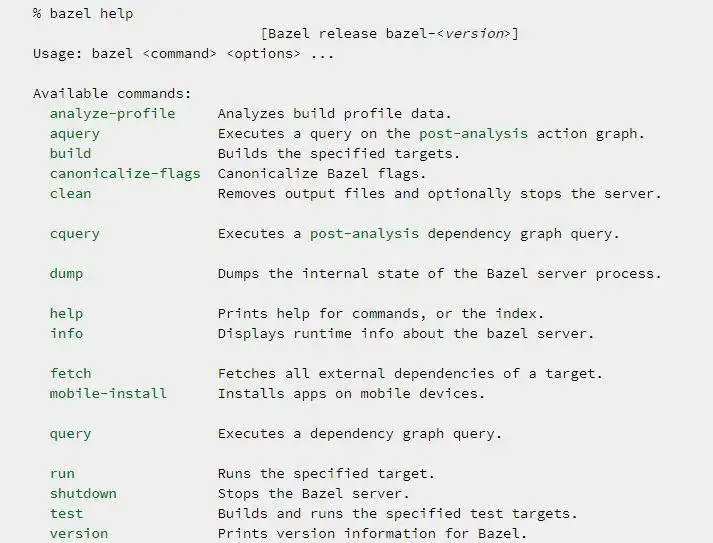Click the clean command link

[70, 193]
